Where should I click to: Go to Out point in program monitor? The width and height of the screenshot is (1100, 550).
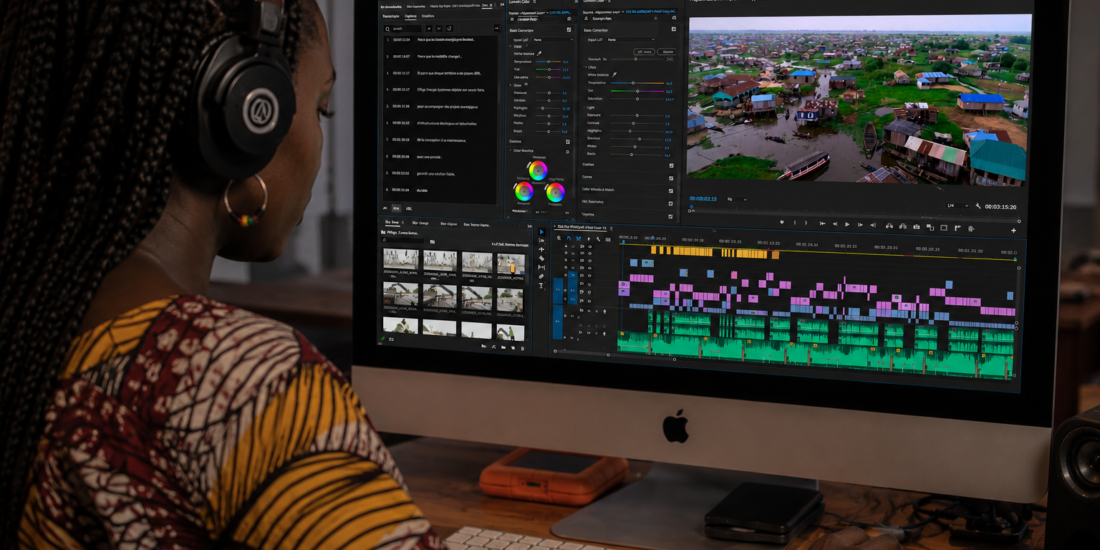click(873, 224)
